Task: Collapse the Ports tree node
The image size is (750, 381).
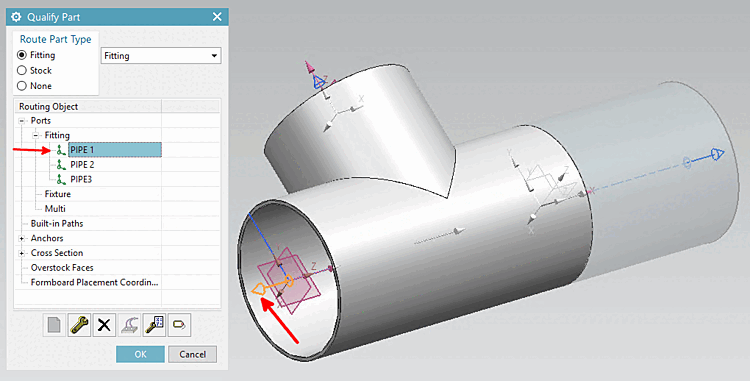Action: [22, 121]
